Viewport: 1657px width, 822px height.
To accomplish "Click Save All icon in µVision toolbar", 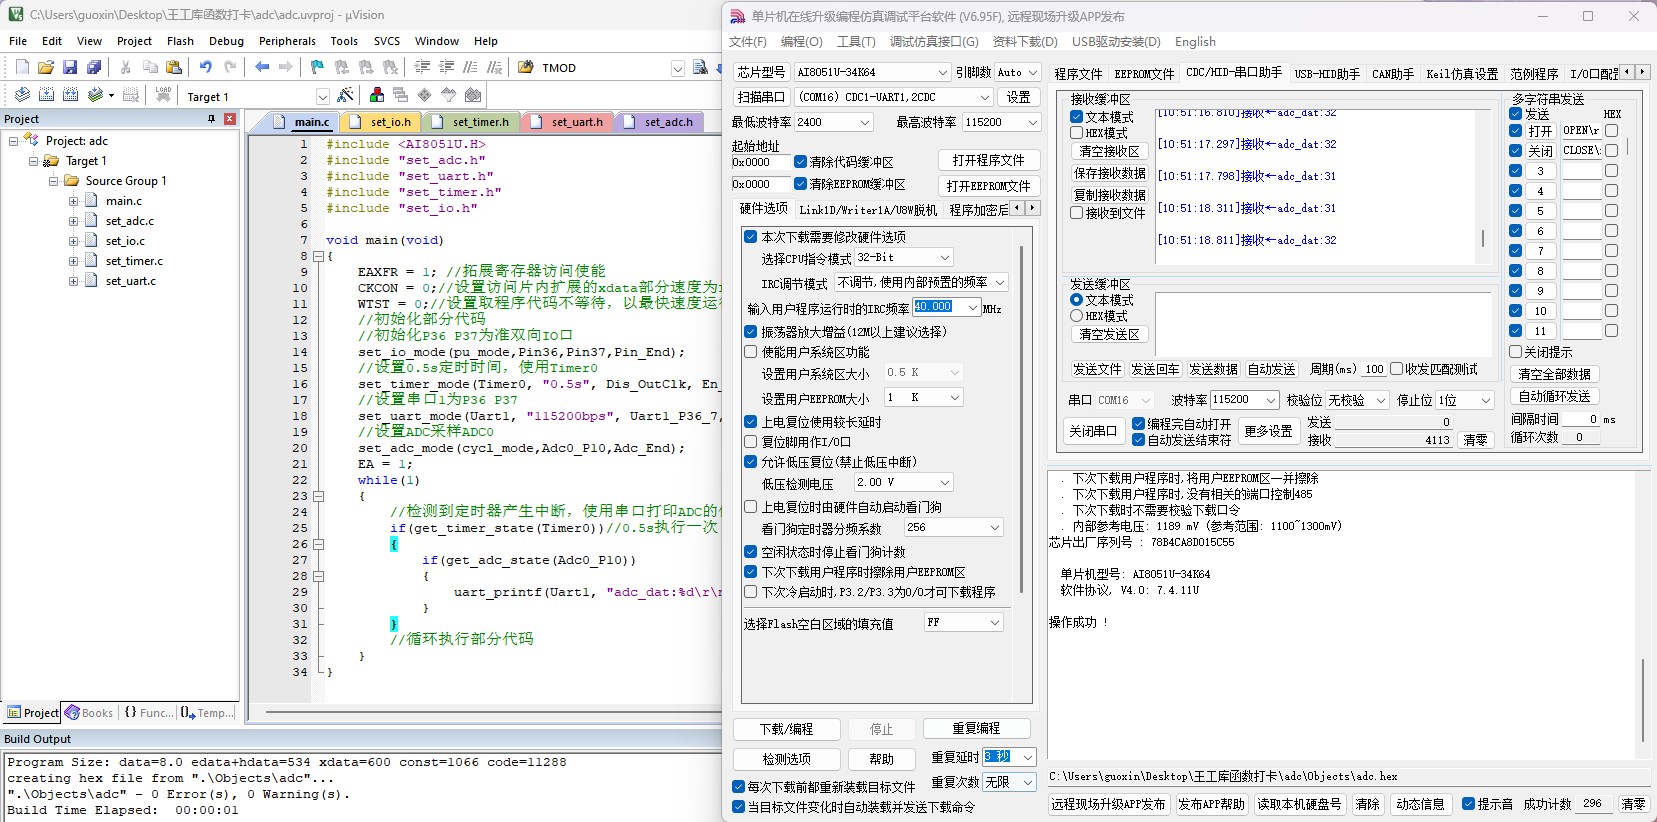I will click(x=94, y=67).
